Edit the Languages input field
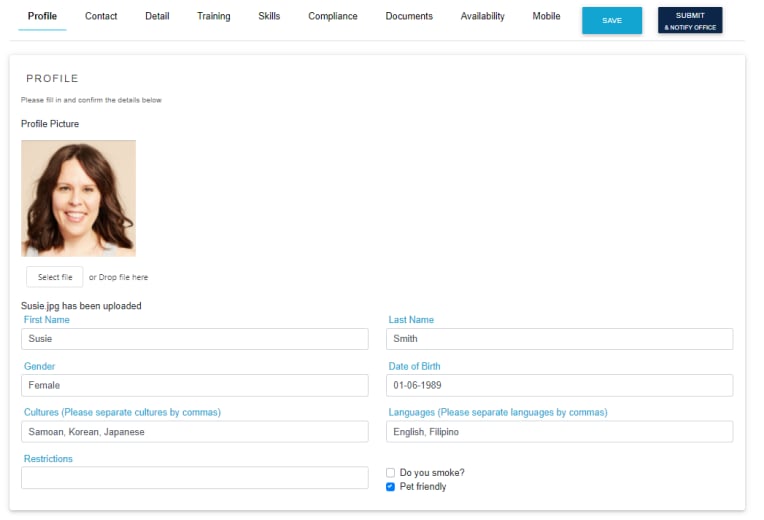Image resolution: width=764 pixels, height=520 pixels. [559, 432]
